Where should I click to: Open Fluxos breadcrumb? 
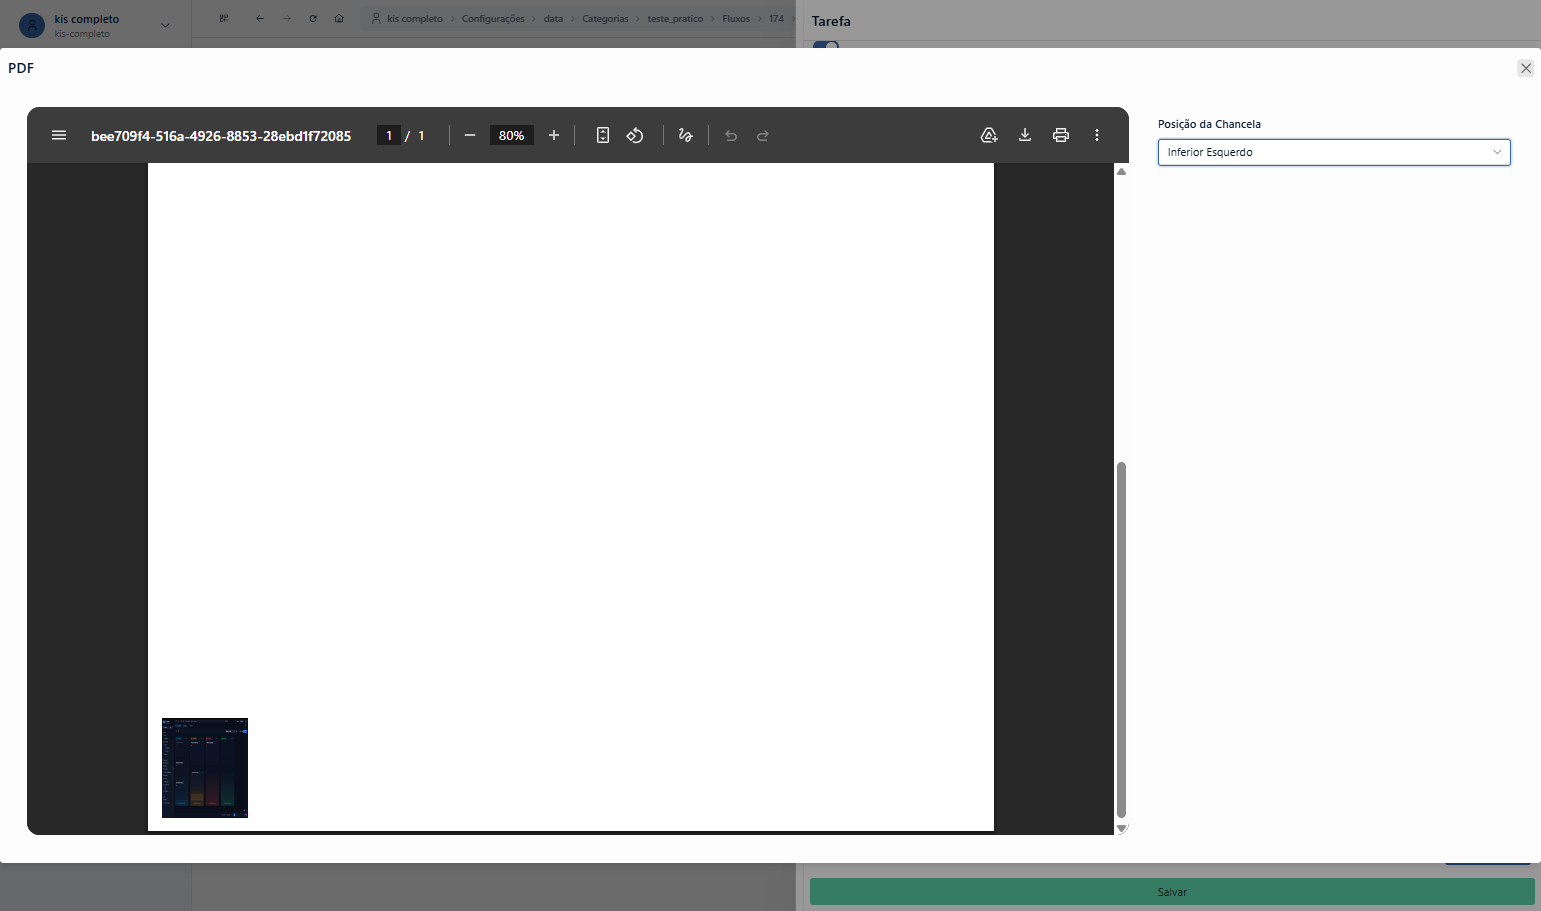[x=736, y=19]
